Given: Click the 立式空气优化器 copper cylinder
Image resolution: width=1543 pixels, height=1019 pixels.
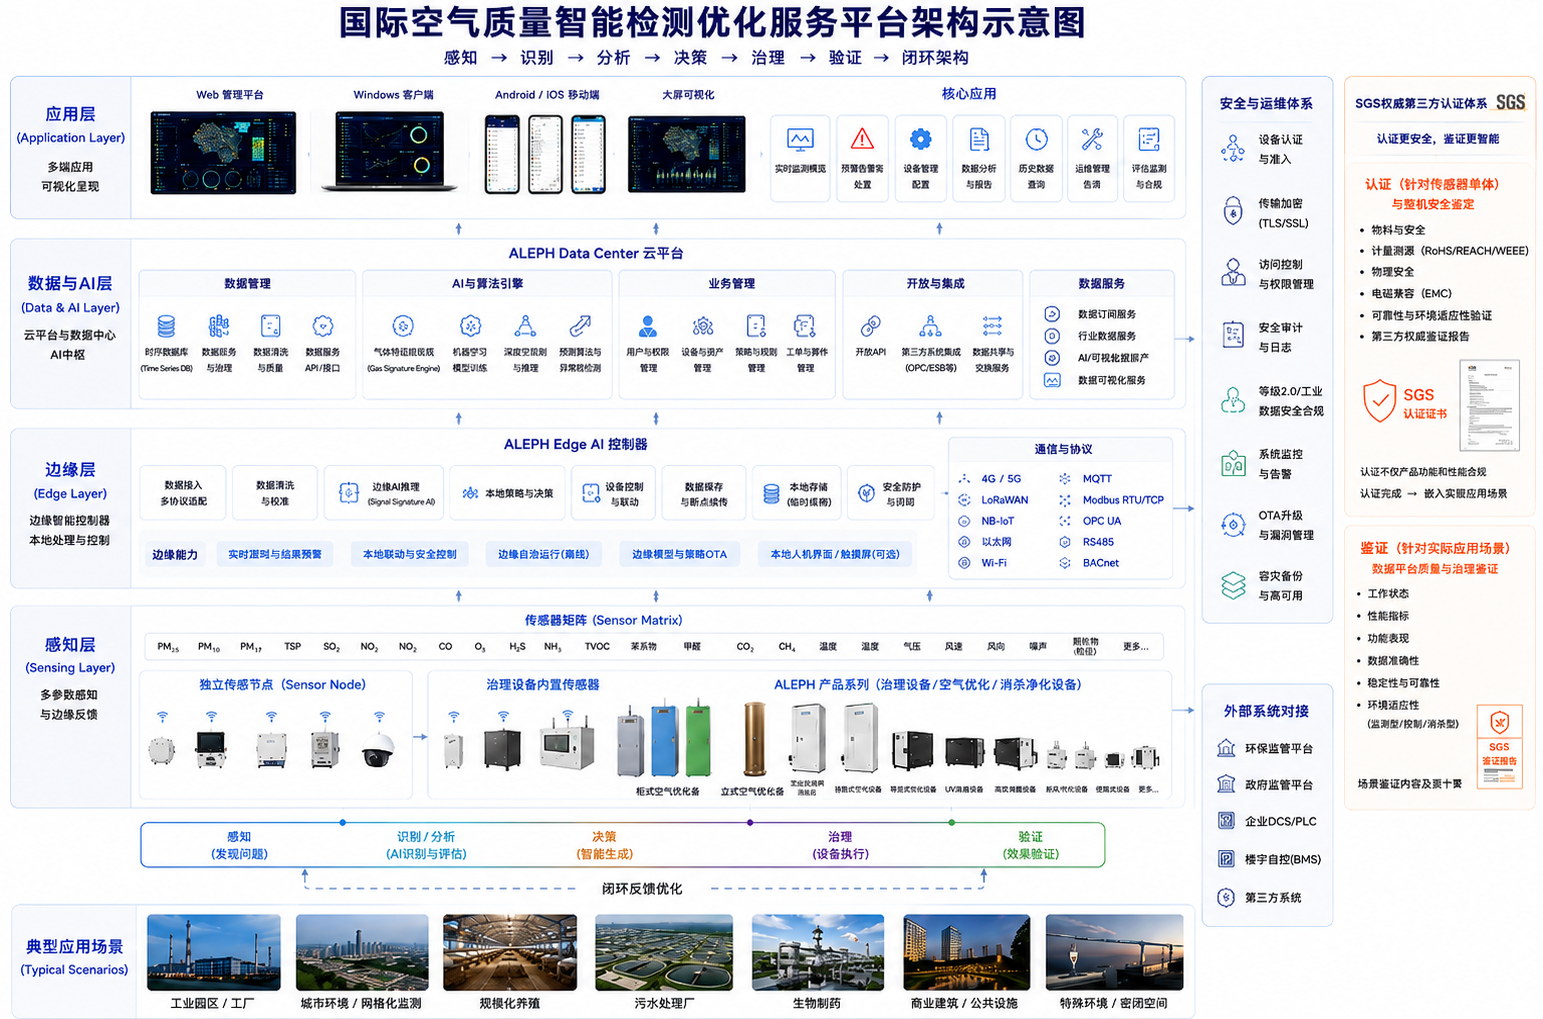Looking at the screenshot, I should pos(755,739).
